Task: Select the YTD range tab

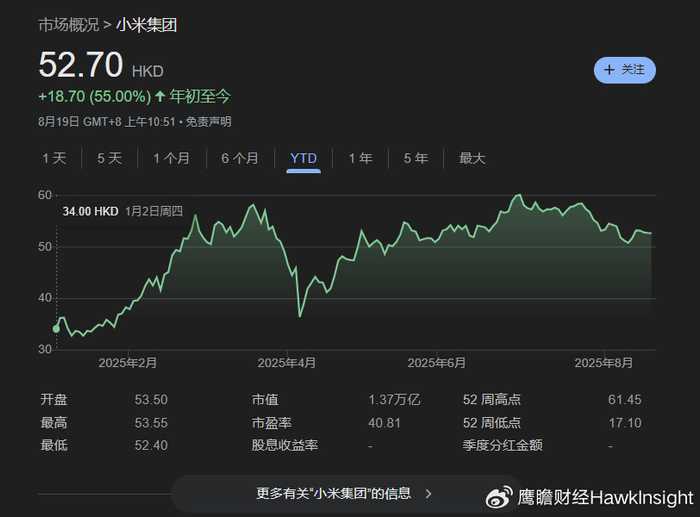Action: click(304, 158)
